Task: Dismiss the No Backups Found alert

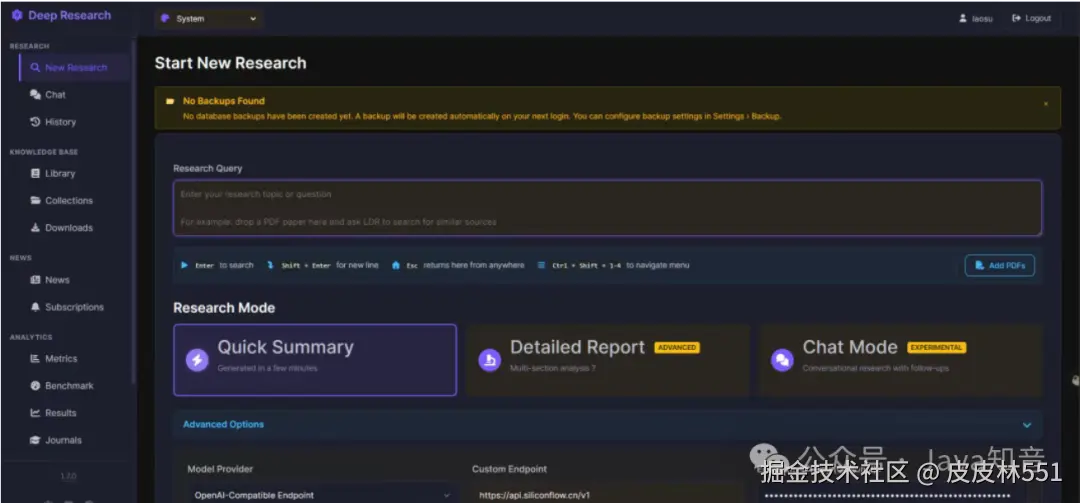Action: pos(1046,103)
